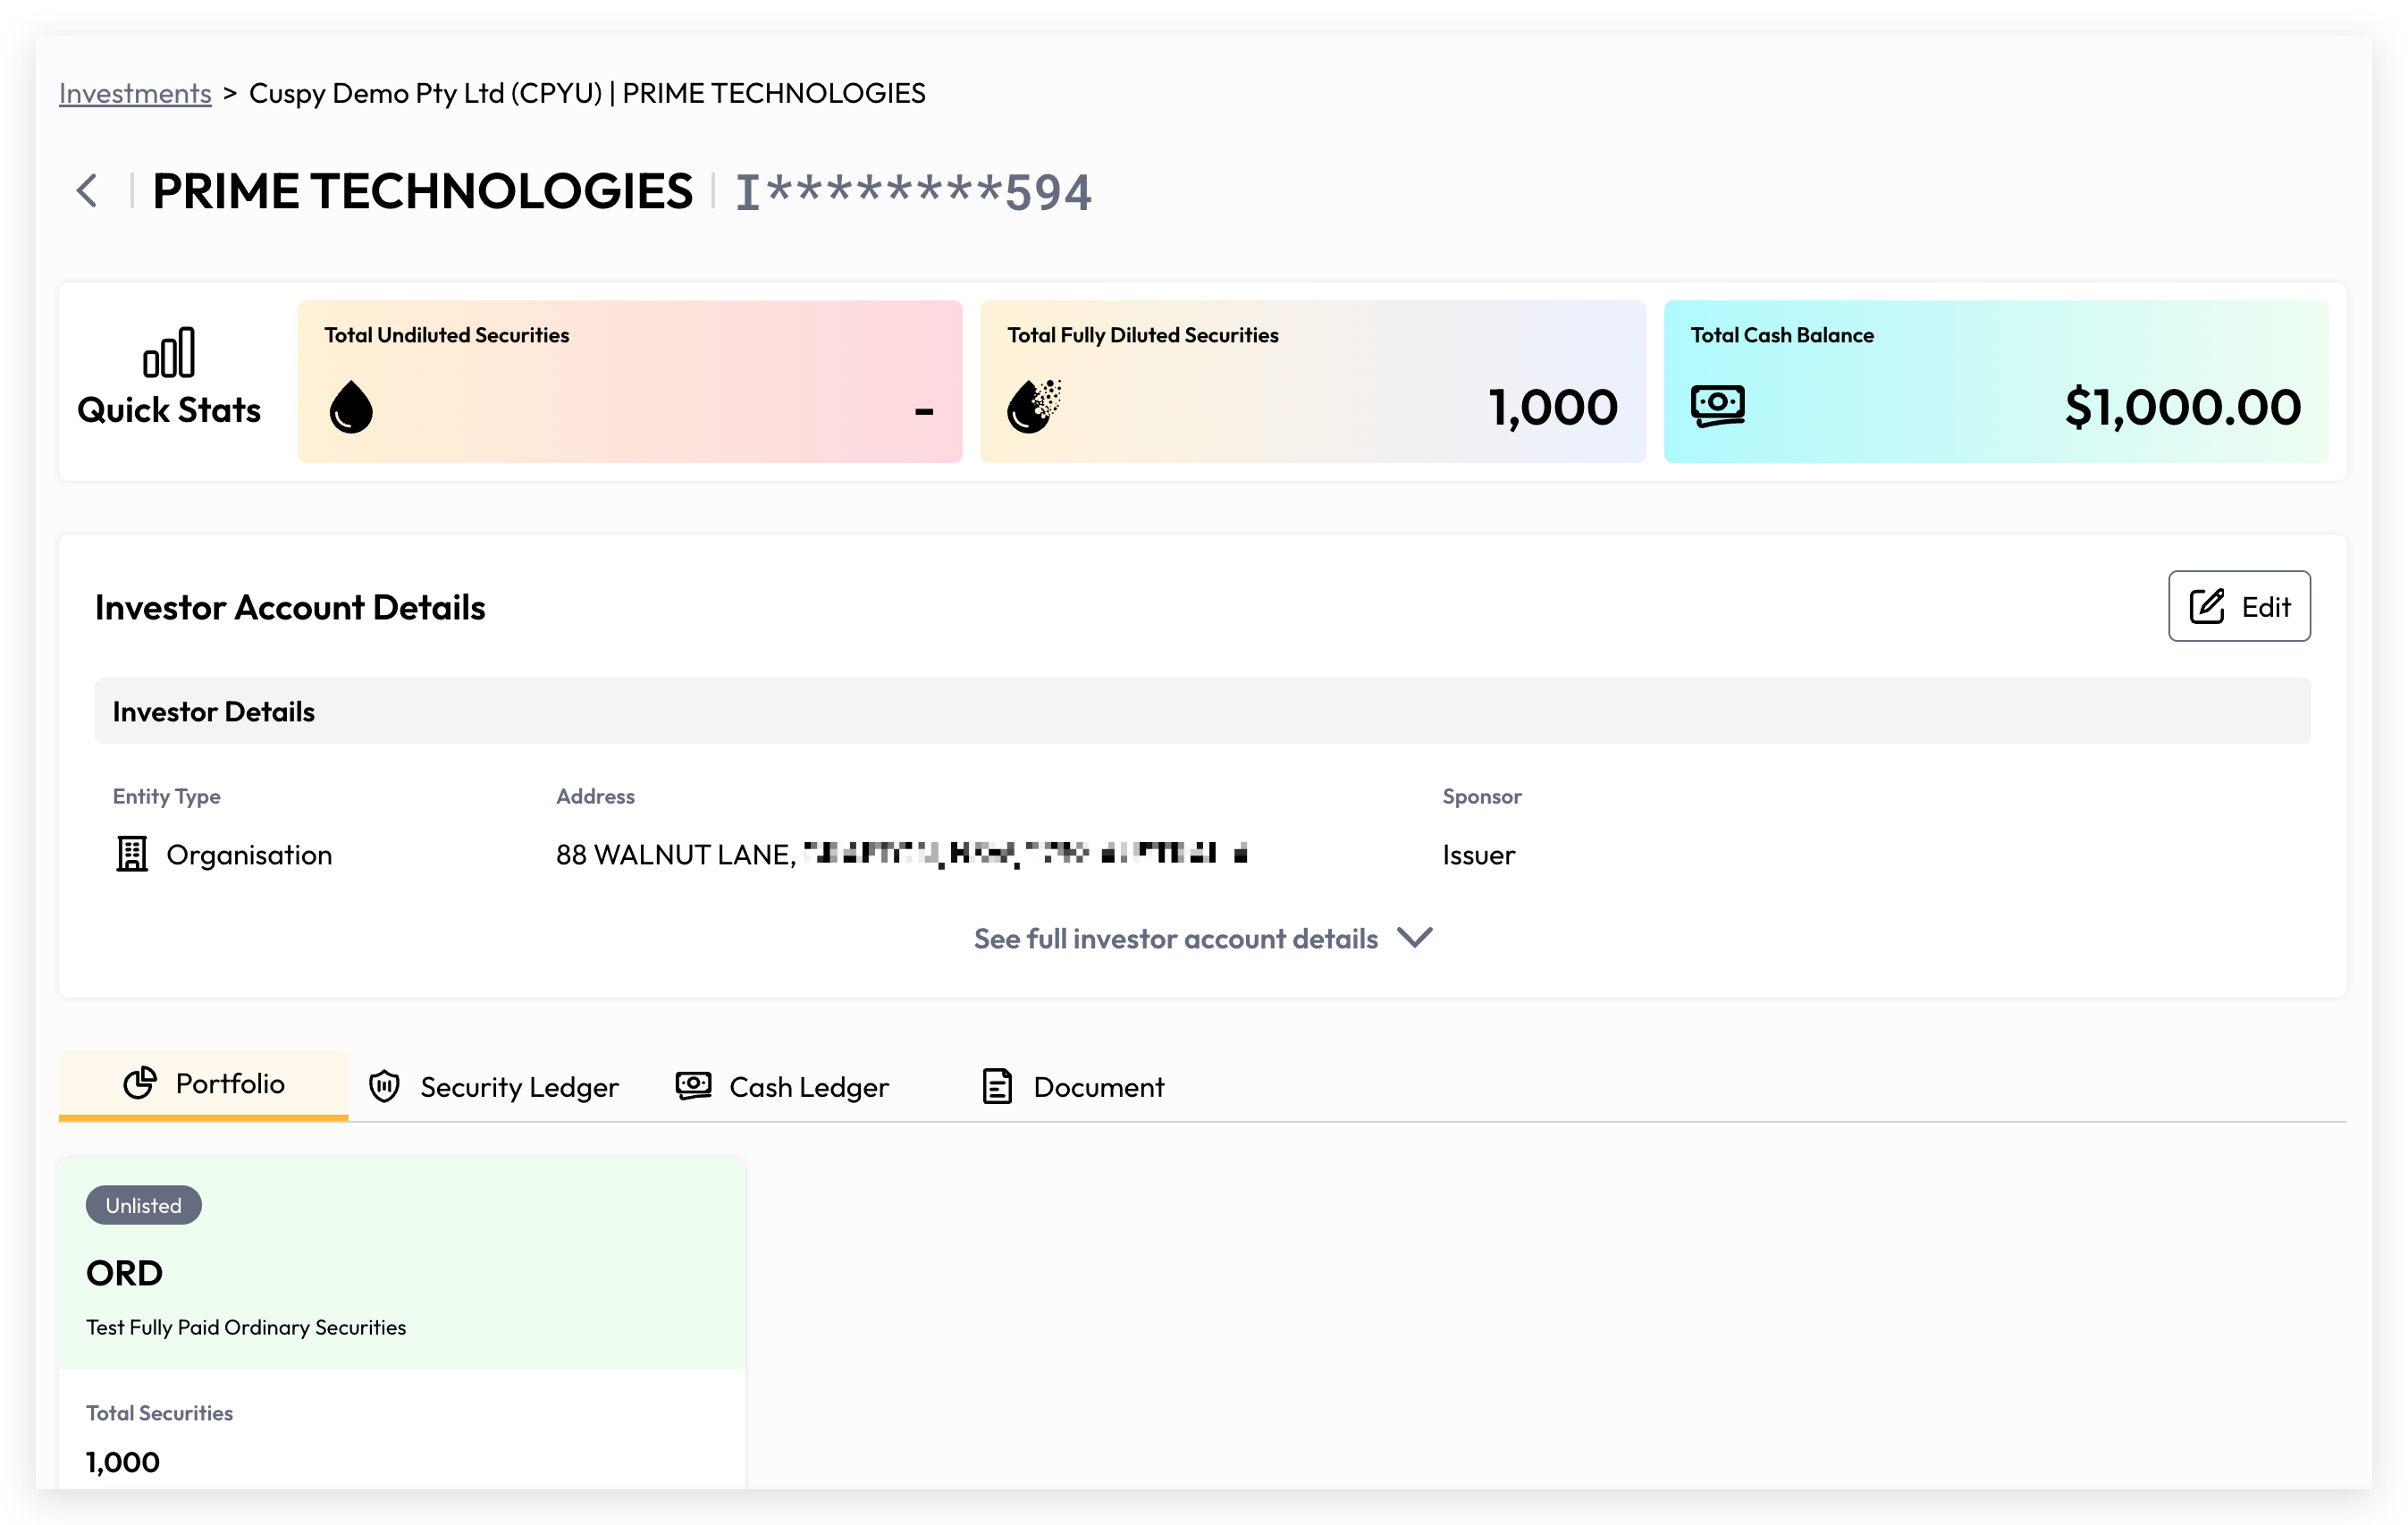The height and width of the screenshot is (1525, 2408).
Task: Click the 'Issuer' sponsor value
Action: [1479, 855]
